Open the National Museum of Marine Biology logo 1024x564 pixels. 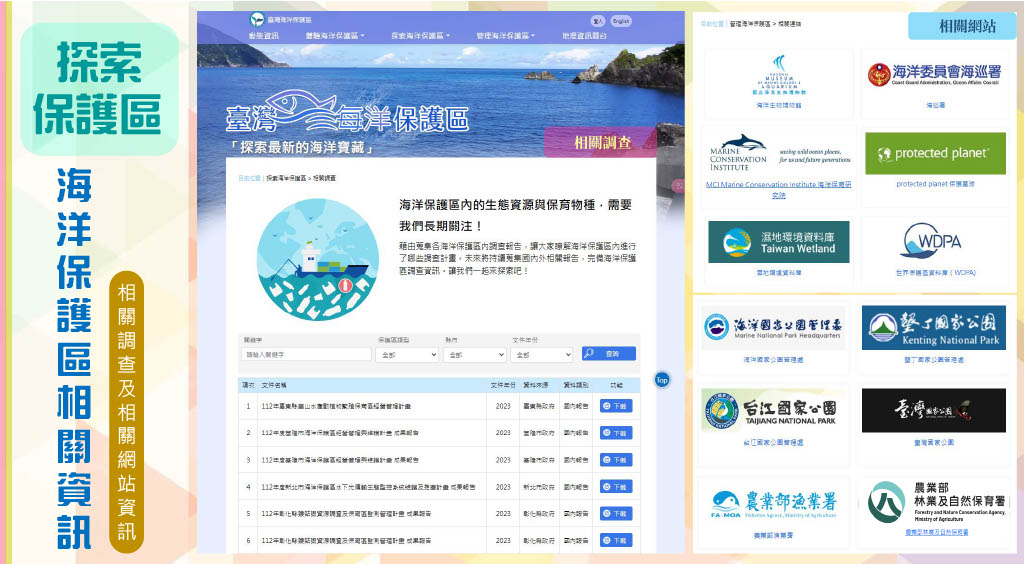[x=779, y=75]
